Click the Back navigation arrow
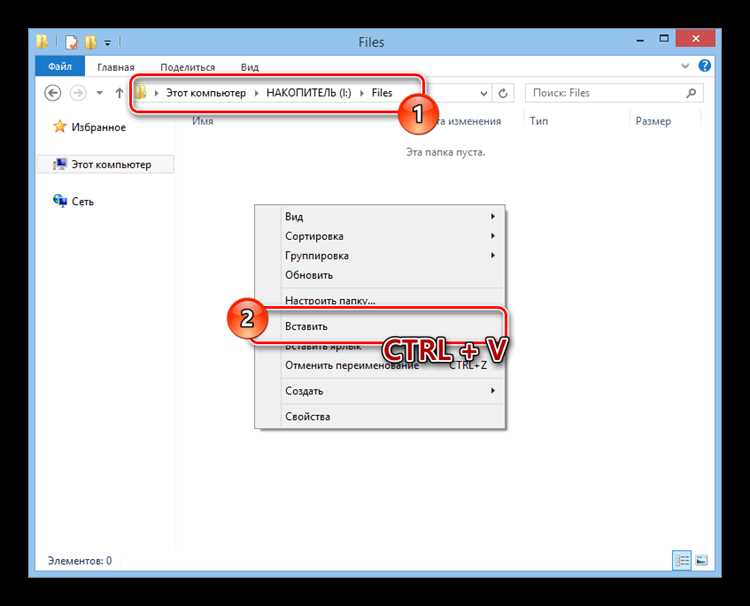Screen dimensions: 750x606 (53, 93)
